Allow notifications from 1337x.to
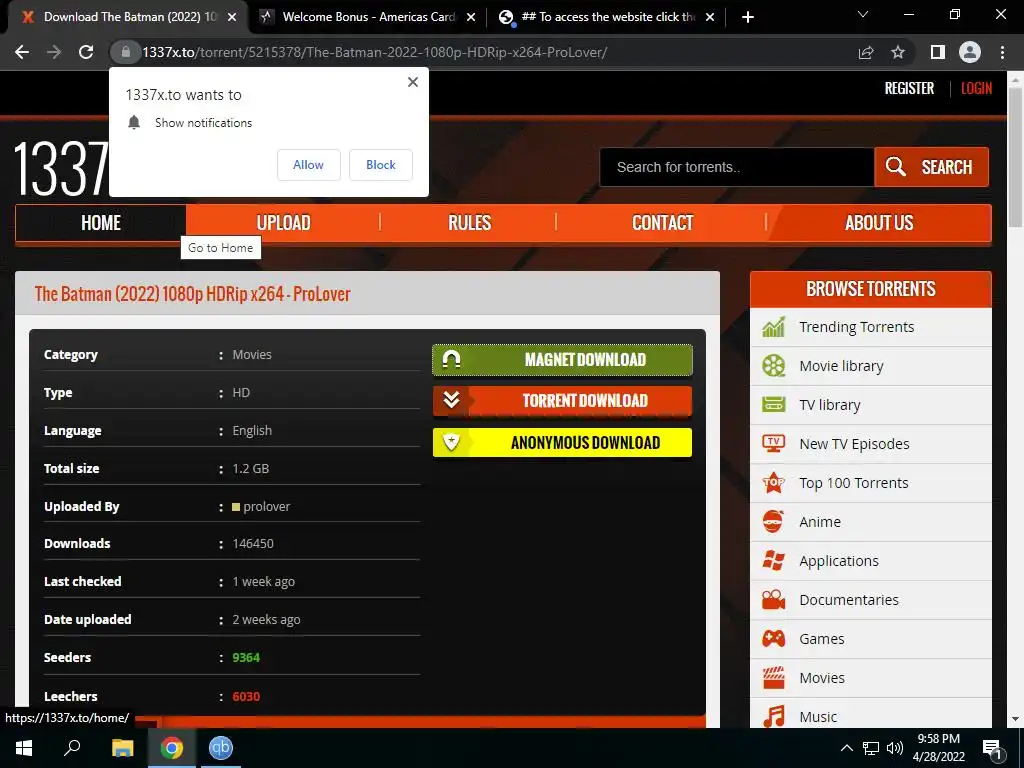Viewport: 1024px width, 768px height. [308, 165]
